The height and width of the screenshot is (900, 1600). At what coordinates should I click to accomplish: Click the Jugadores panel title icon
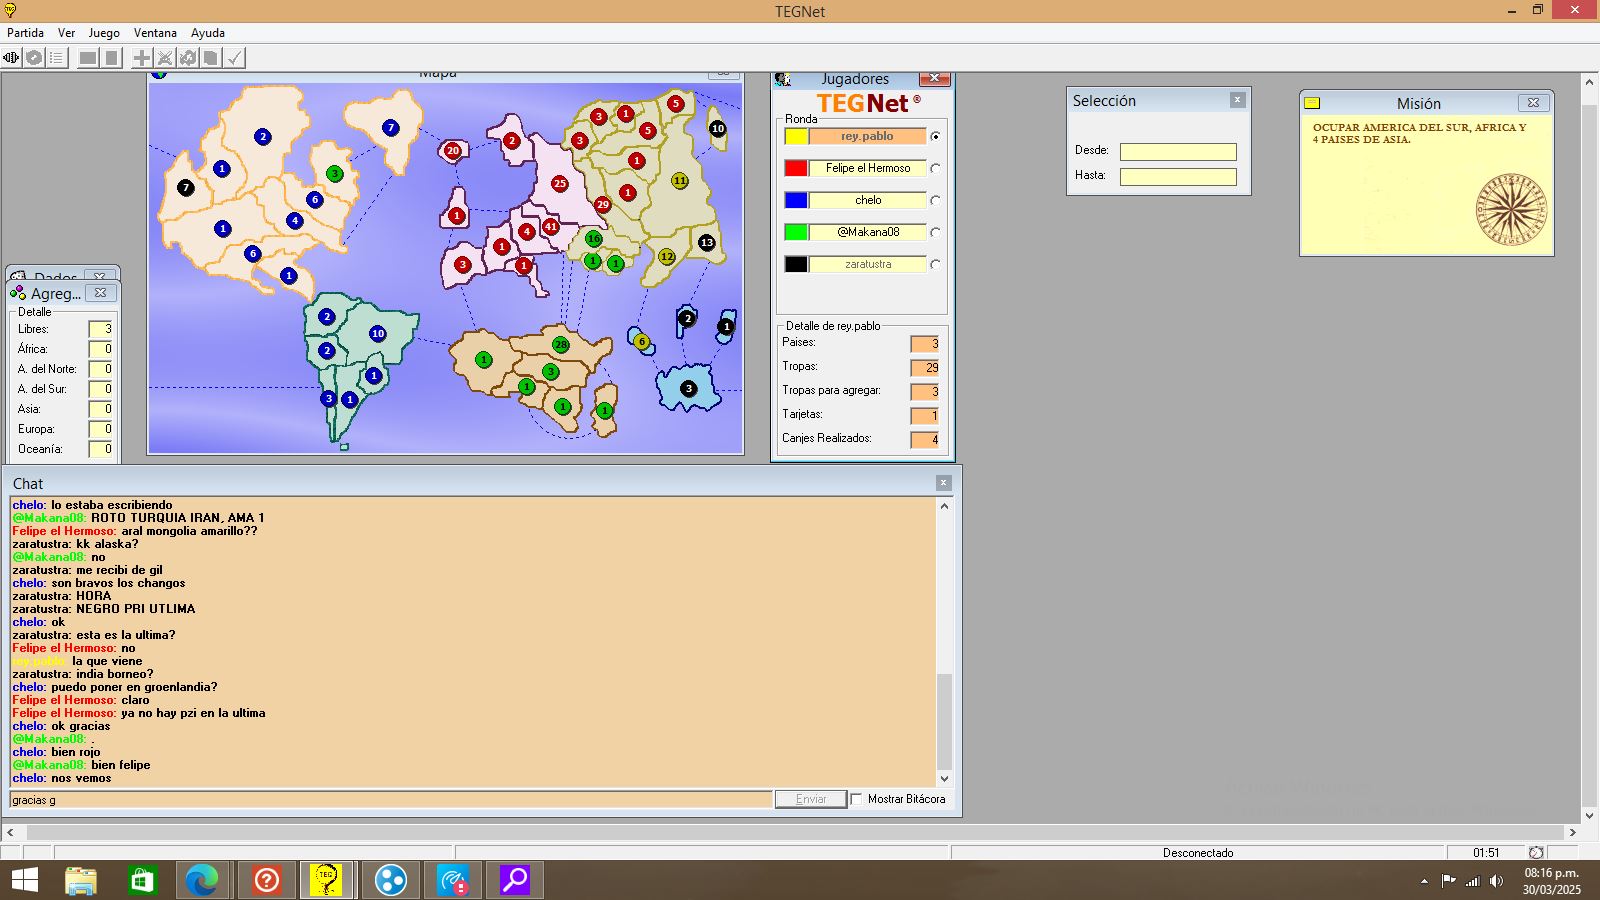[x=783, y=79]
